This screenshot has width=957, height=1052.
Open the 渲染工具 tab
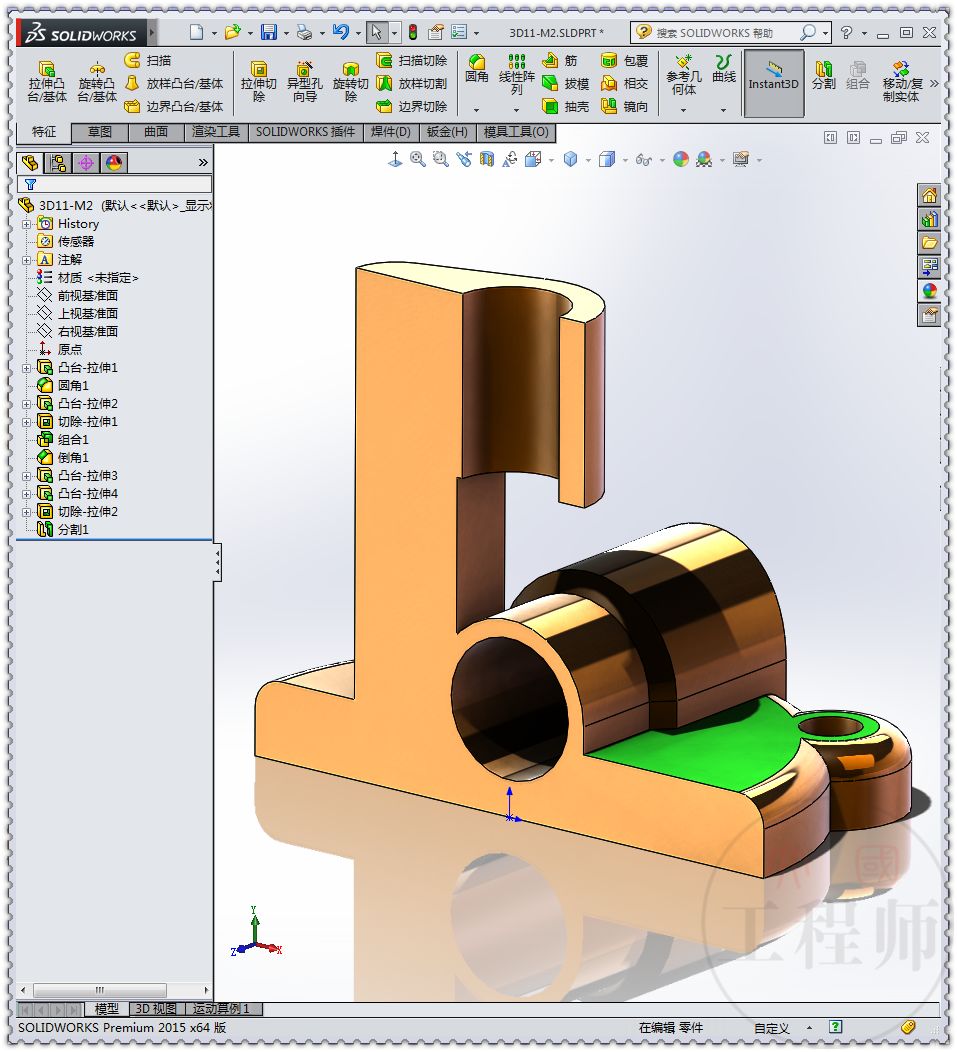point(216,132)
